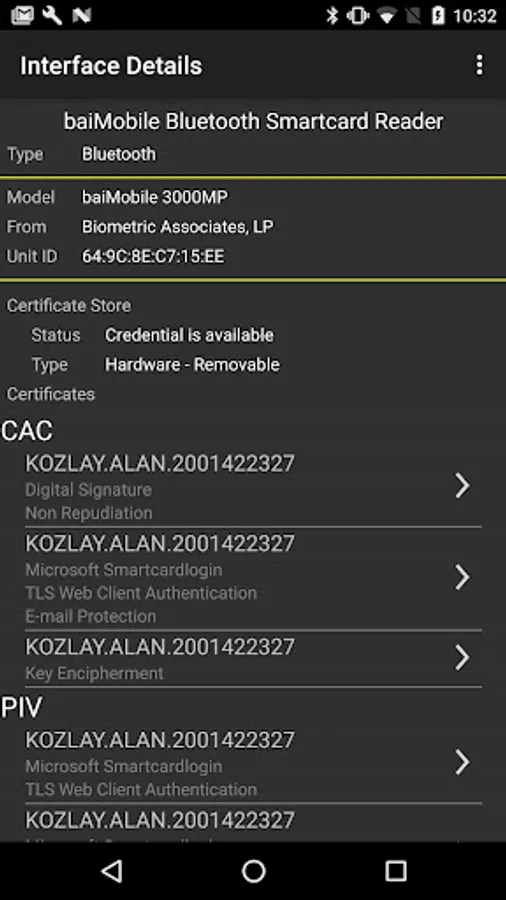This screenshot has width=506, height=900.
Task: Expand Key Encipherment certificate chevron
Action: point(462,657)
